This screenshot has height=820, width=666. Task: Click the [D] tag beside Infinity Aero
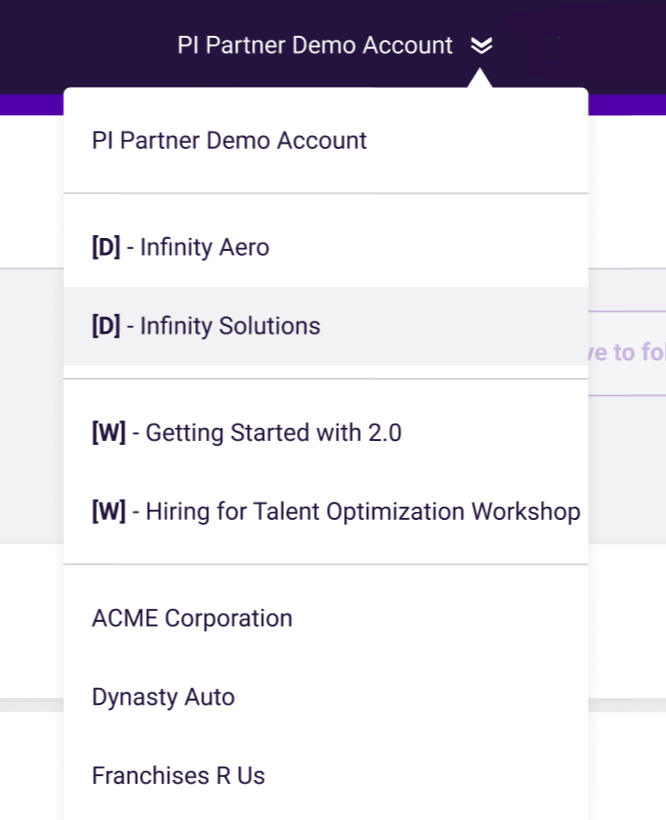(x=106, y=247)
